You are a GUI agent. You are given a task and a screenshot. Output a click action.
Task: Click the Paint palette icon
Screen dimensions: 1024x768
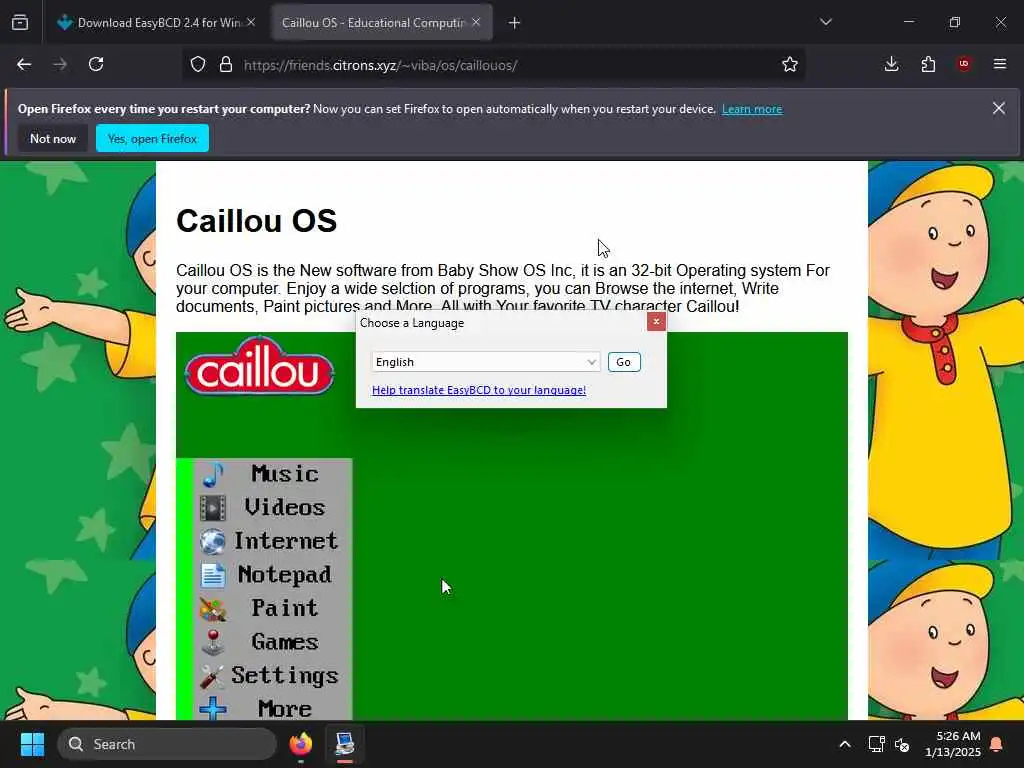point(213,609)
